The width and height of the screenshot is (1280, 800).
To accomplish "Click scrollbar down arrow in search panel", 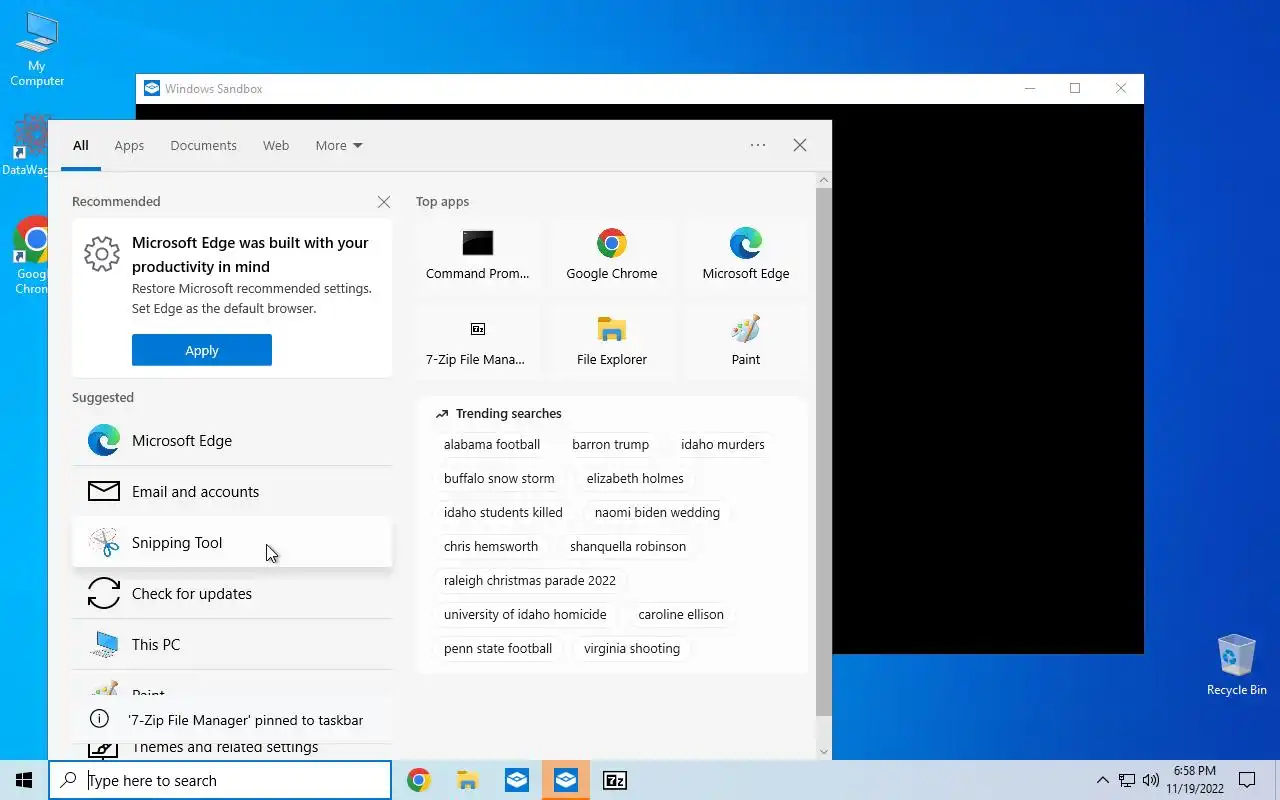I will (824, 752).
